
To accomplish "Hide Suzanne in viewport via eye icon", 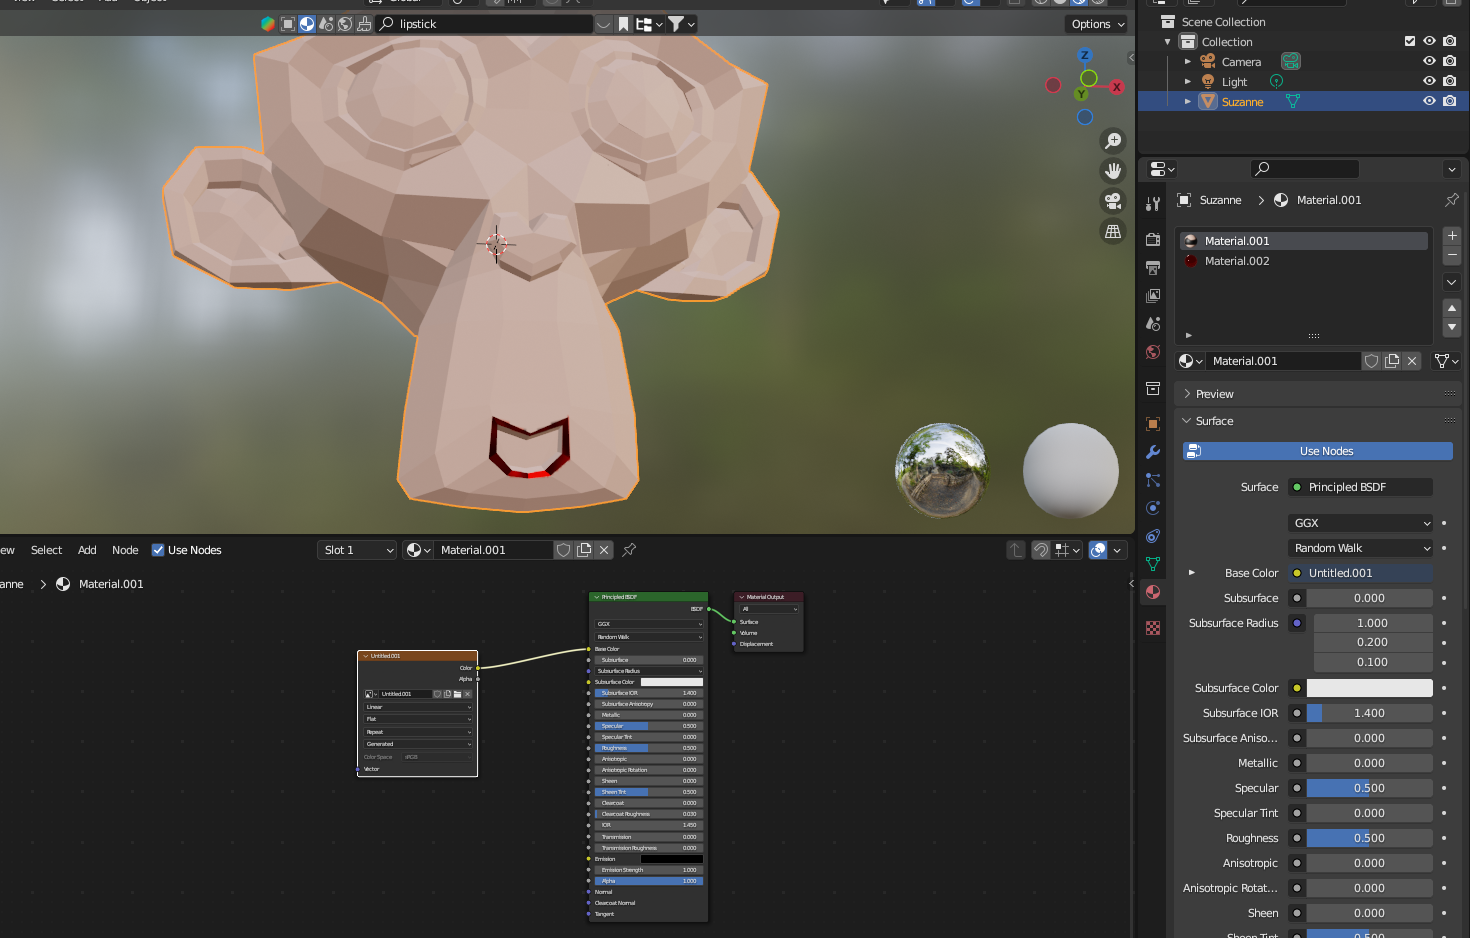I will (x=1429, y=101).
